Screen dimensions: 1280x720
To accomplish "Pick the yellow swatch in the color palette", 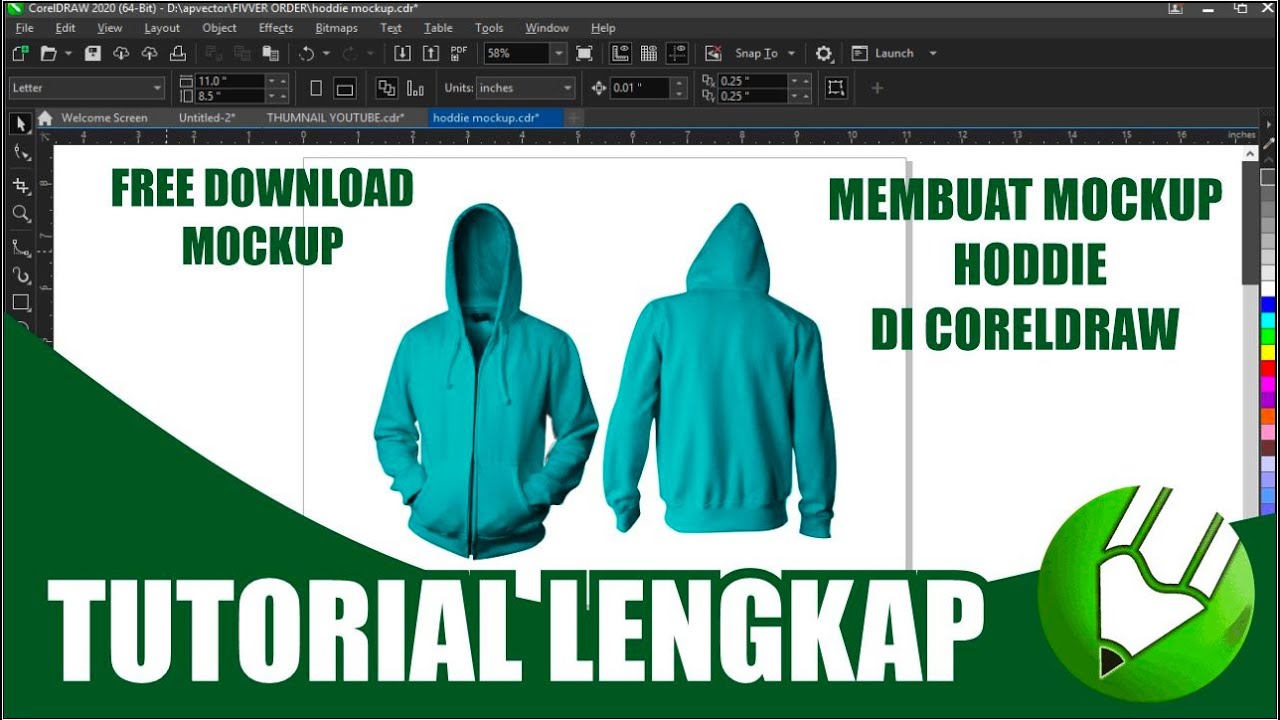I will coord(1268,352).
